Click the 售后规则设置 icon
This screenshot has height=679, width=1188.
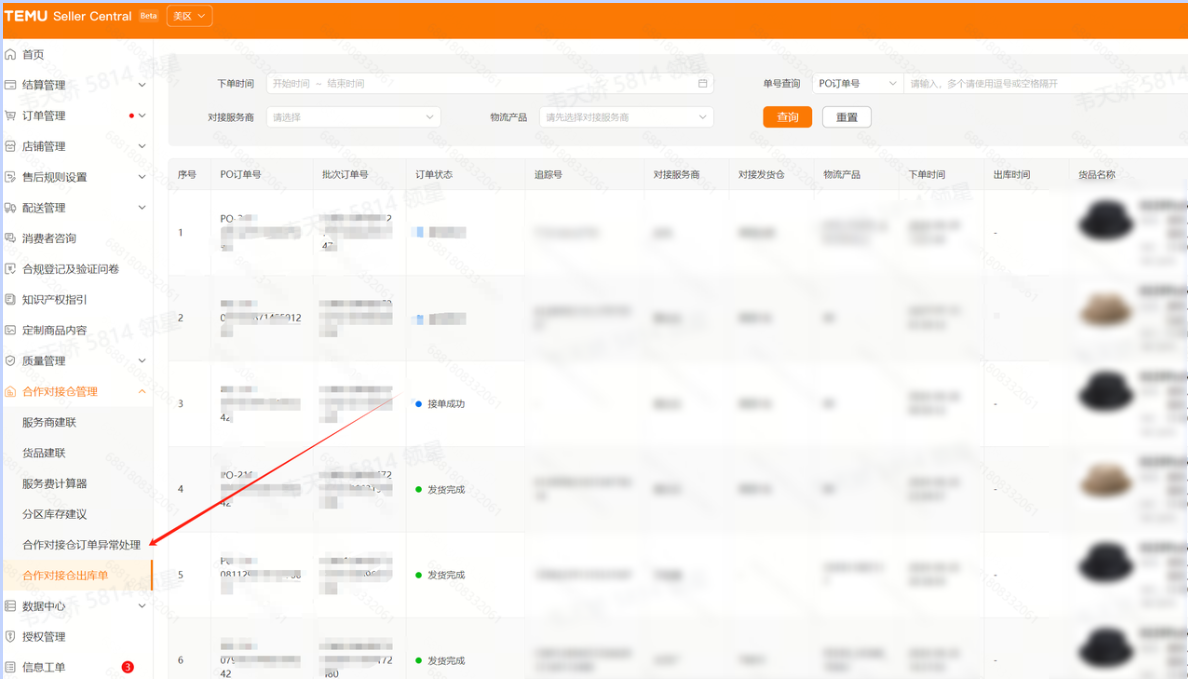[x=11, y=177]
